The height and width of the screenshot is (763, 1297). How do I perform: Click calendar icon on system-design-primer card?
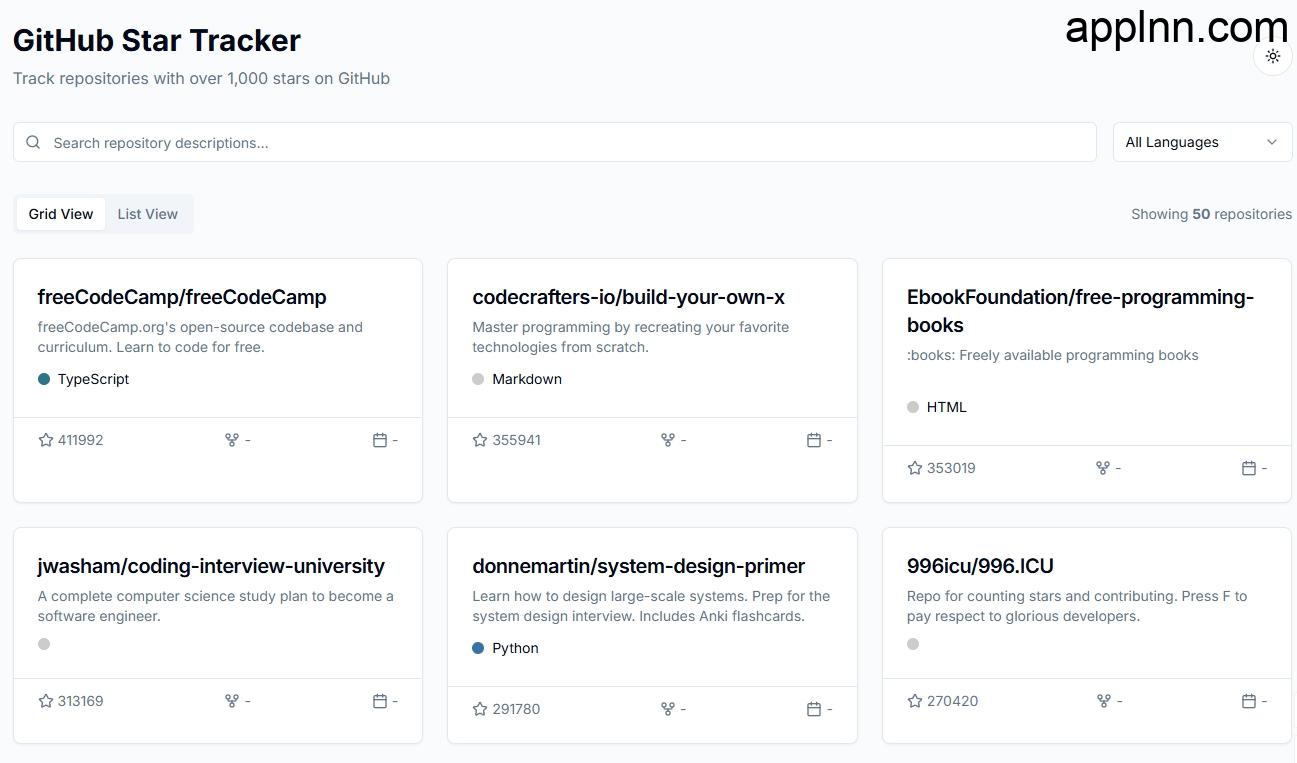[814, 709]
